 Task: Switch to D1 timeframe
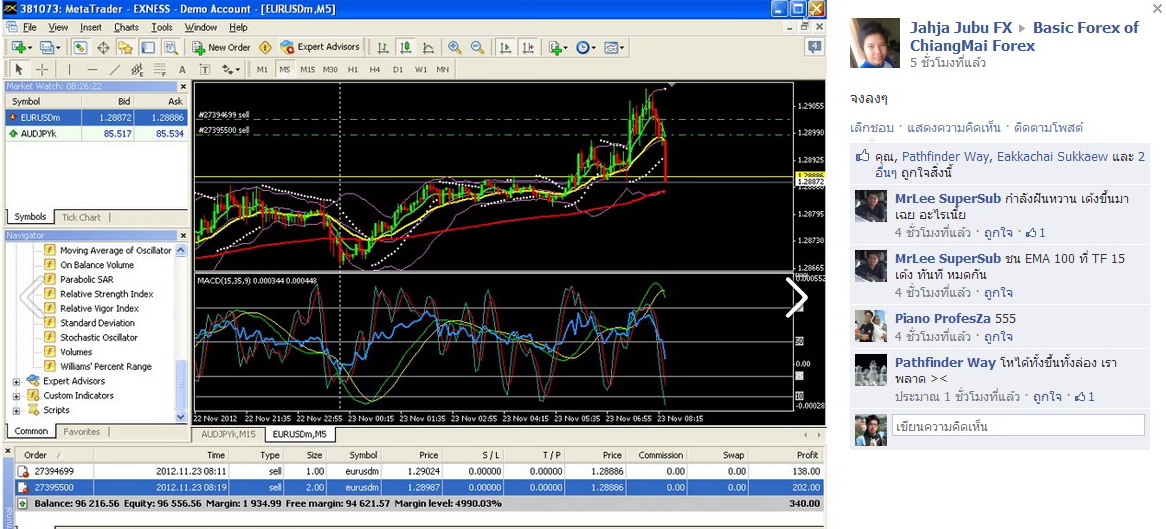tap(398, 69)
